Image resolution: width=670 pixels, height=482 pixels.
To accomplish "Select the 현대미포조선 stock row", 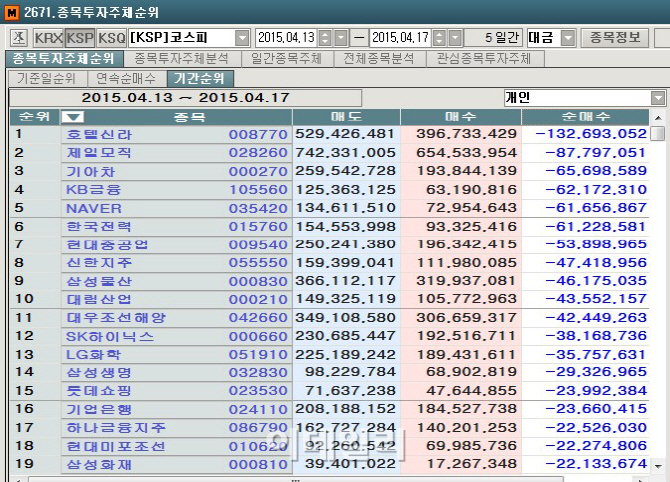I will pos(329,446).
